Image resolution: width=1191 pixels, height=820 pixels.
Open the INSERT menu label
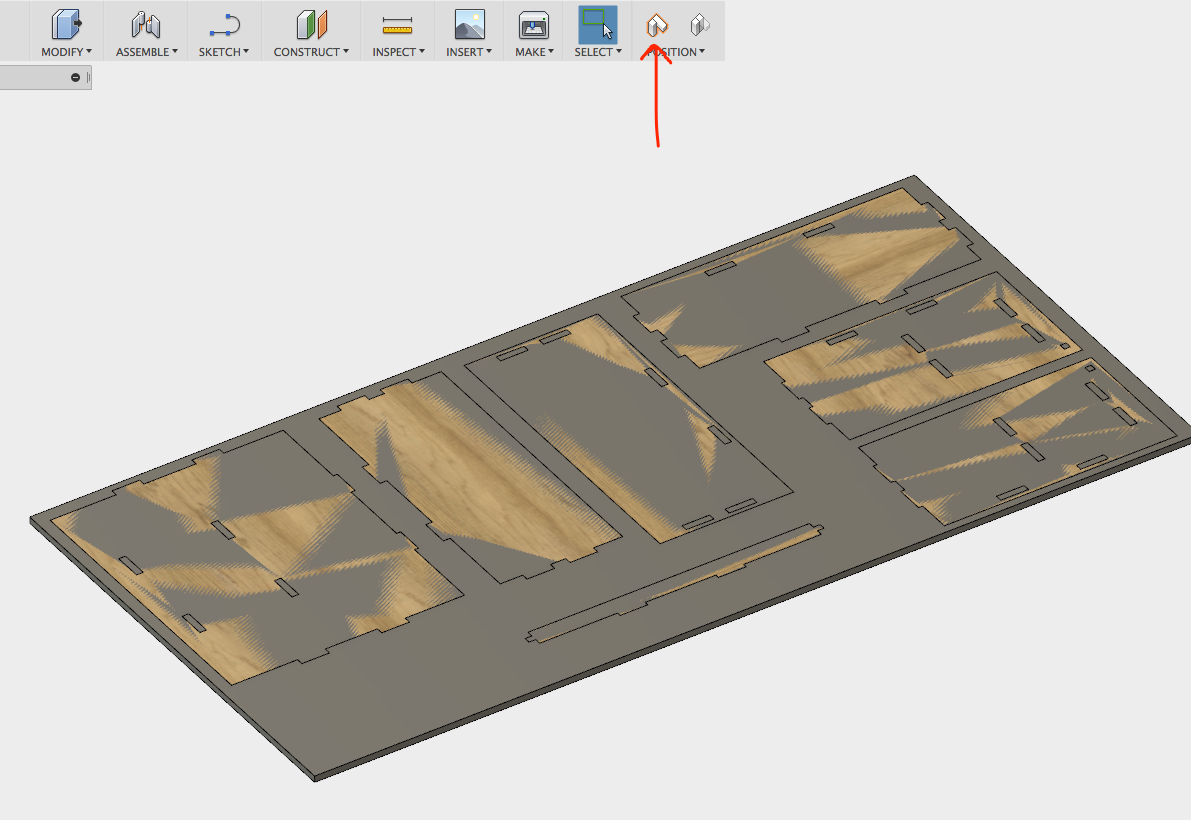click(469, 52)
